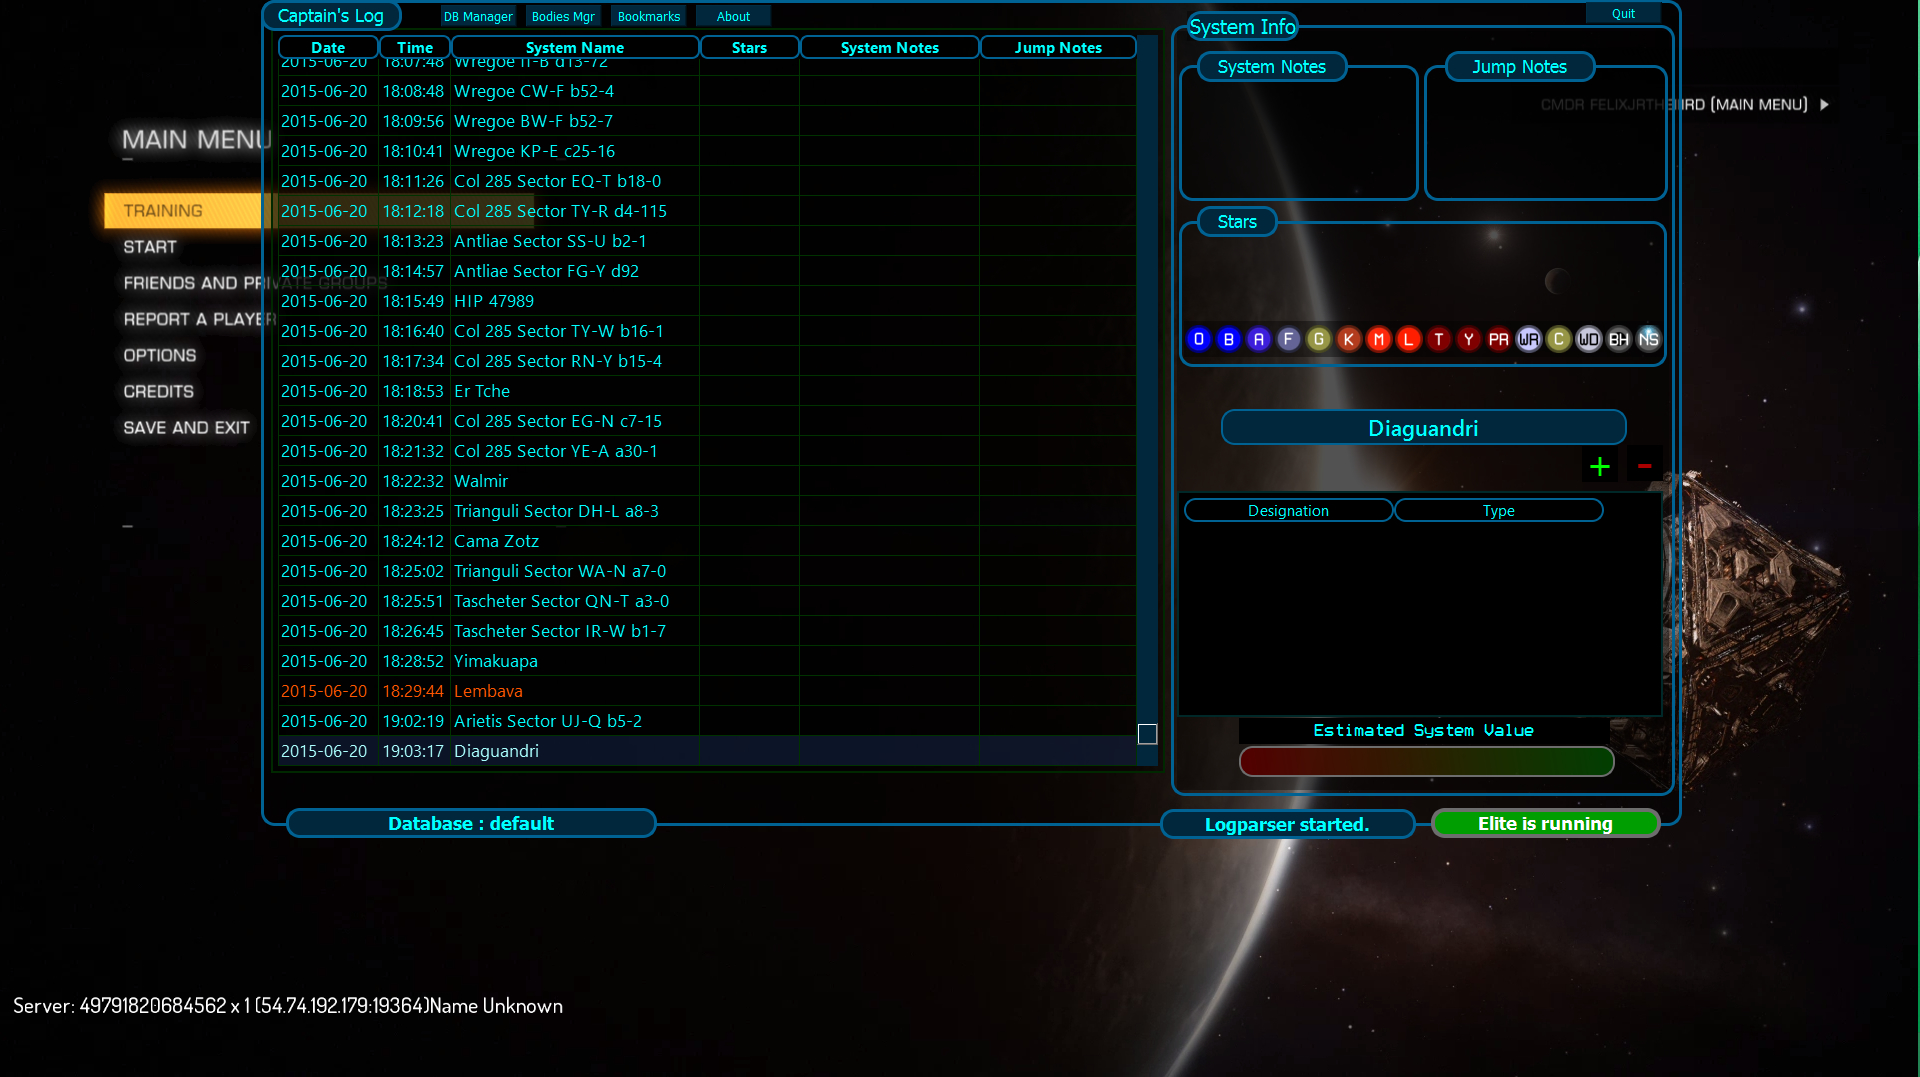
Task: Select the WD white dwarf icon
Action: click(x=1589, y=340)
